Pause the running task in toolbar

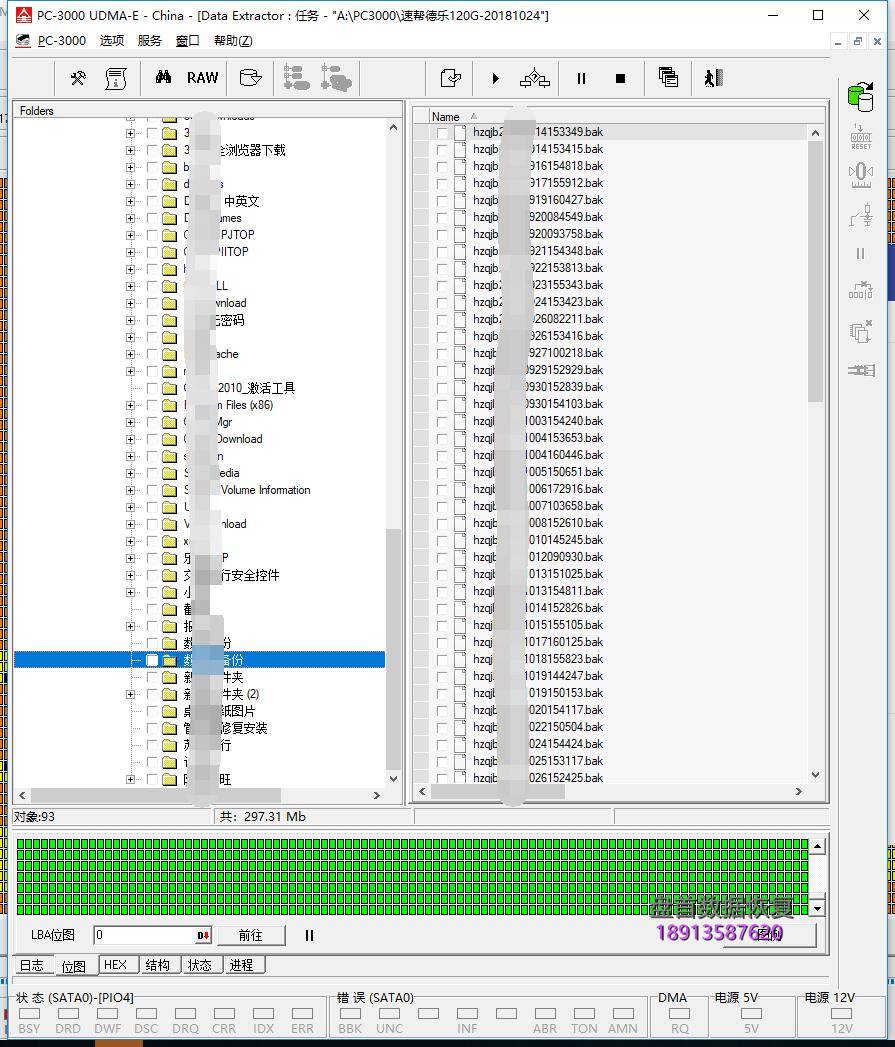click(x=581, y=78)
